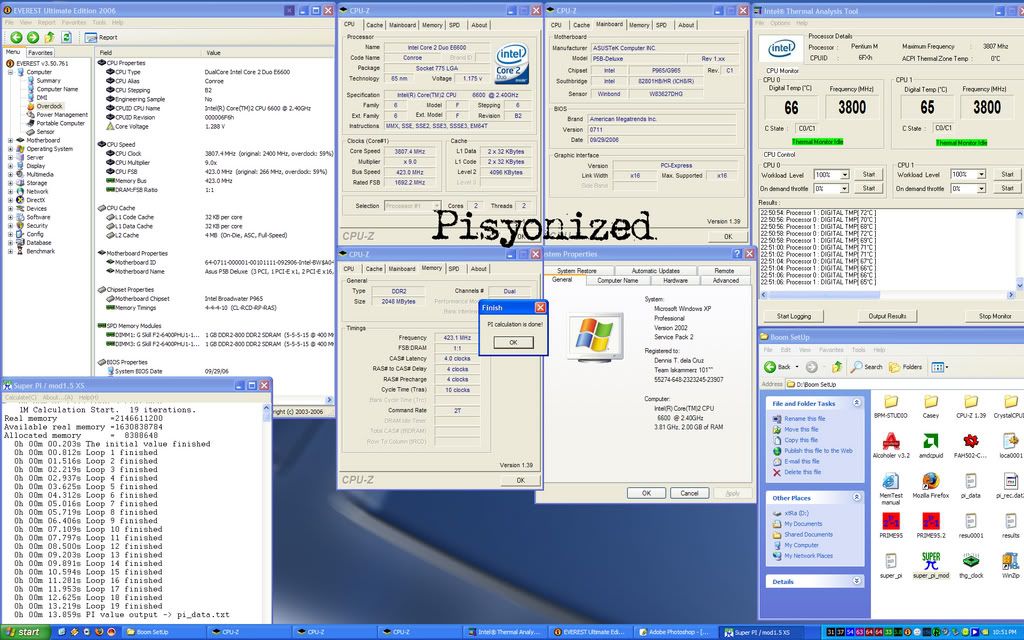Go up a level in EVEREST toolbar

(50, 37)
